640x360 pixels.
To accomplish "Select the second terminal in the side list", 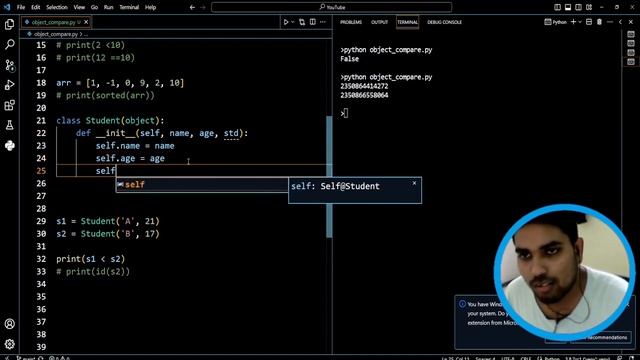I will 631,44.
